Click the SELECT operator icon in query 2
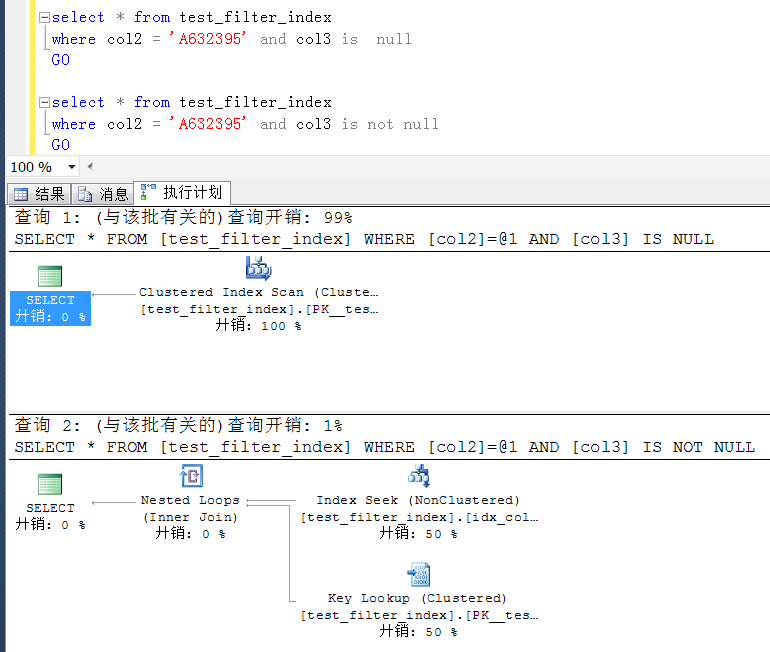The width and height of the screenshot is (770, 652). tap(50, 485)
